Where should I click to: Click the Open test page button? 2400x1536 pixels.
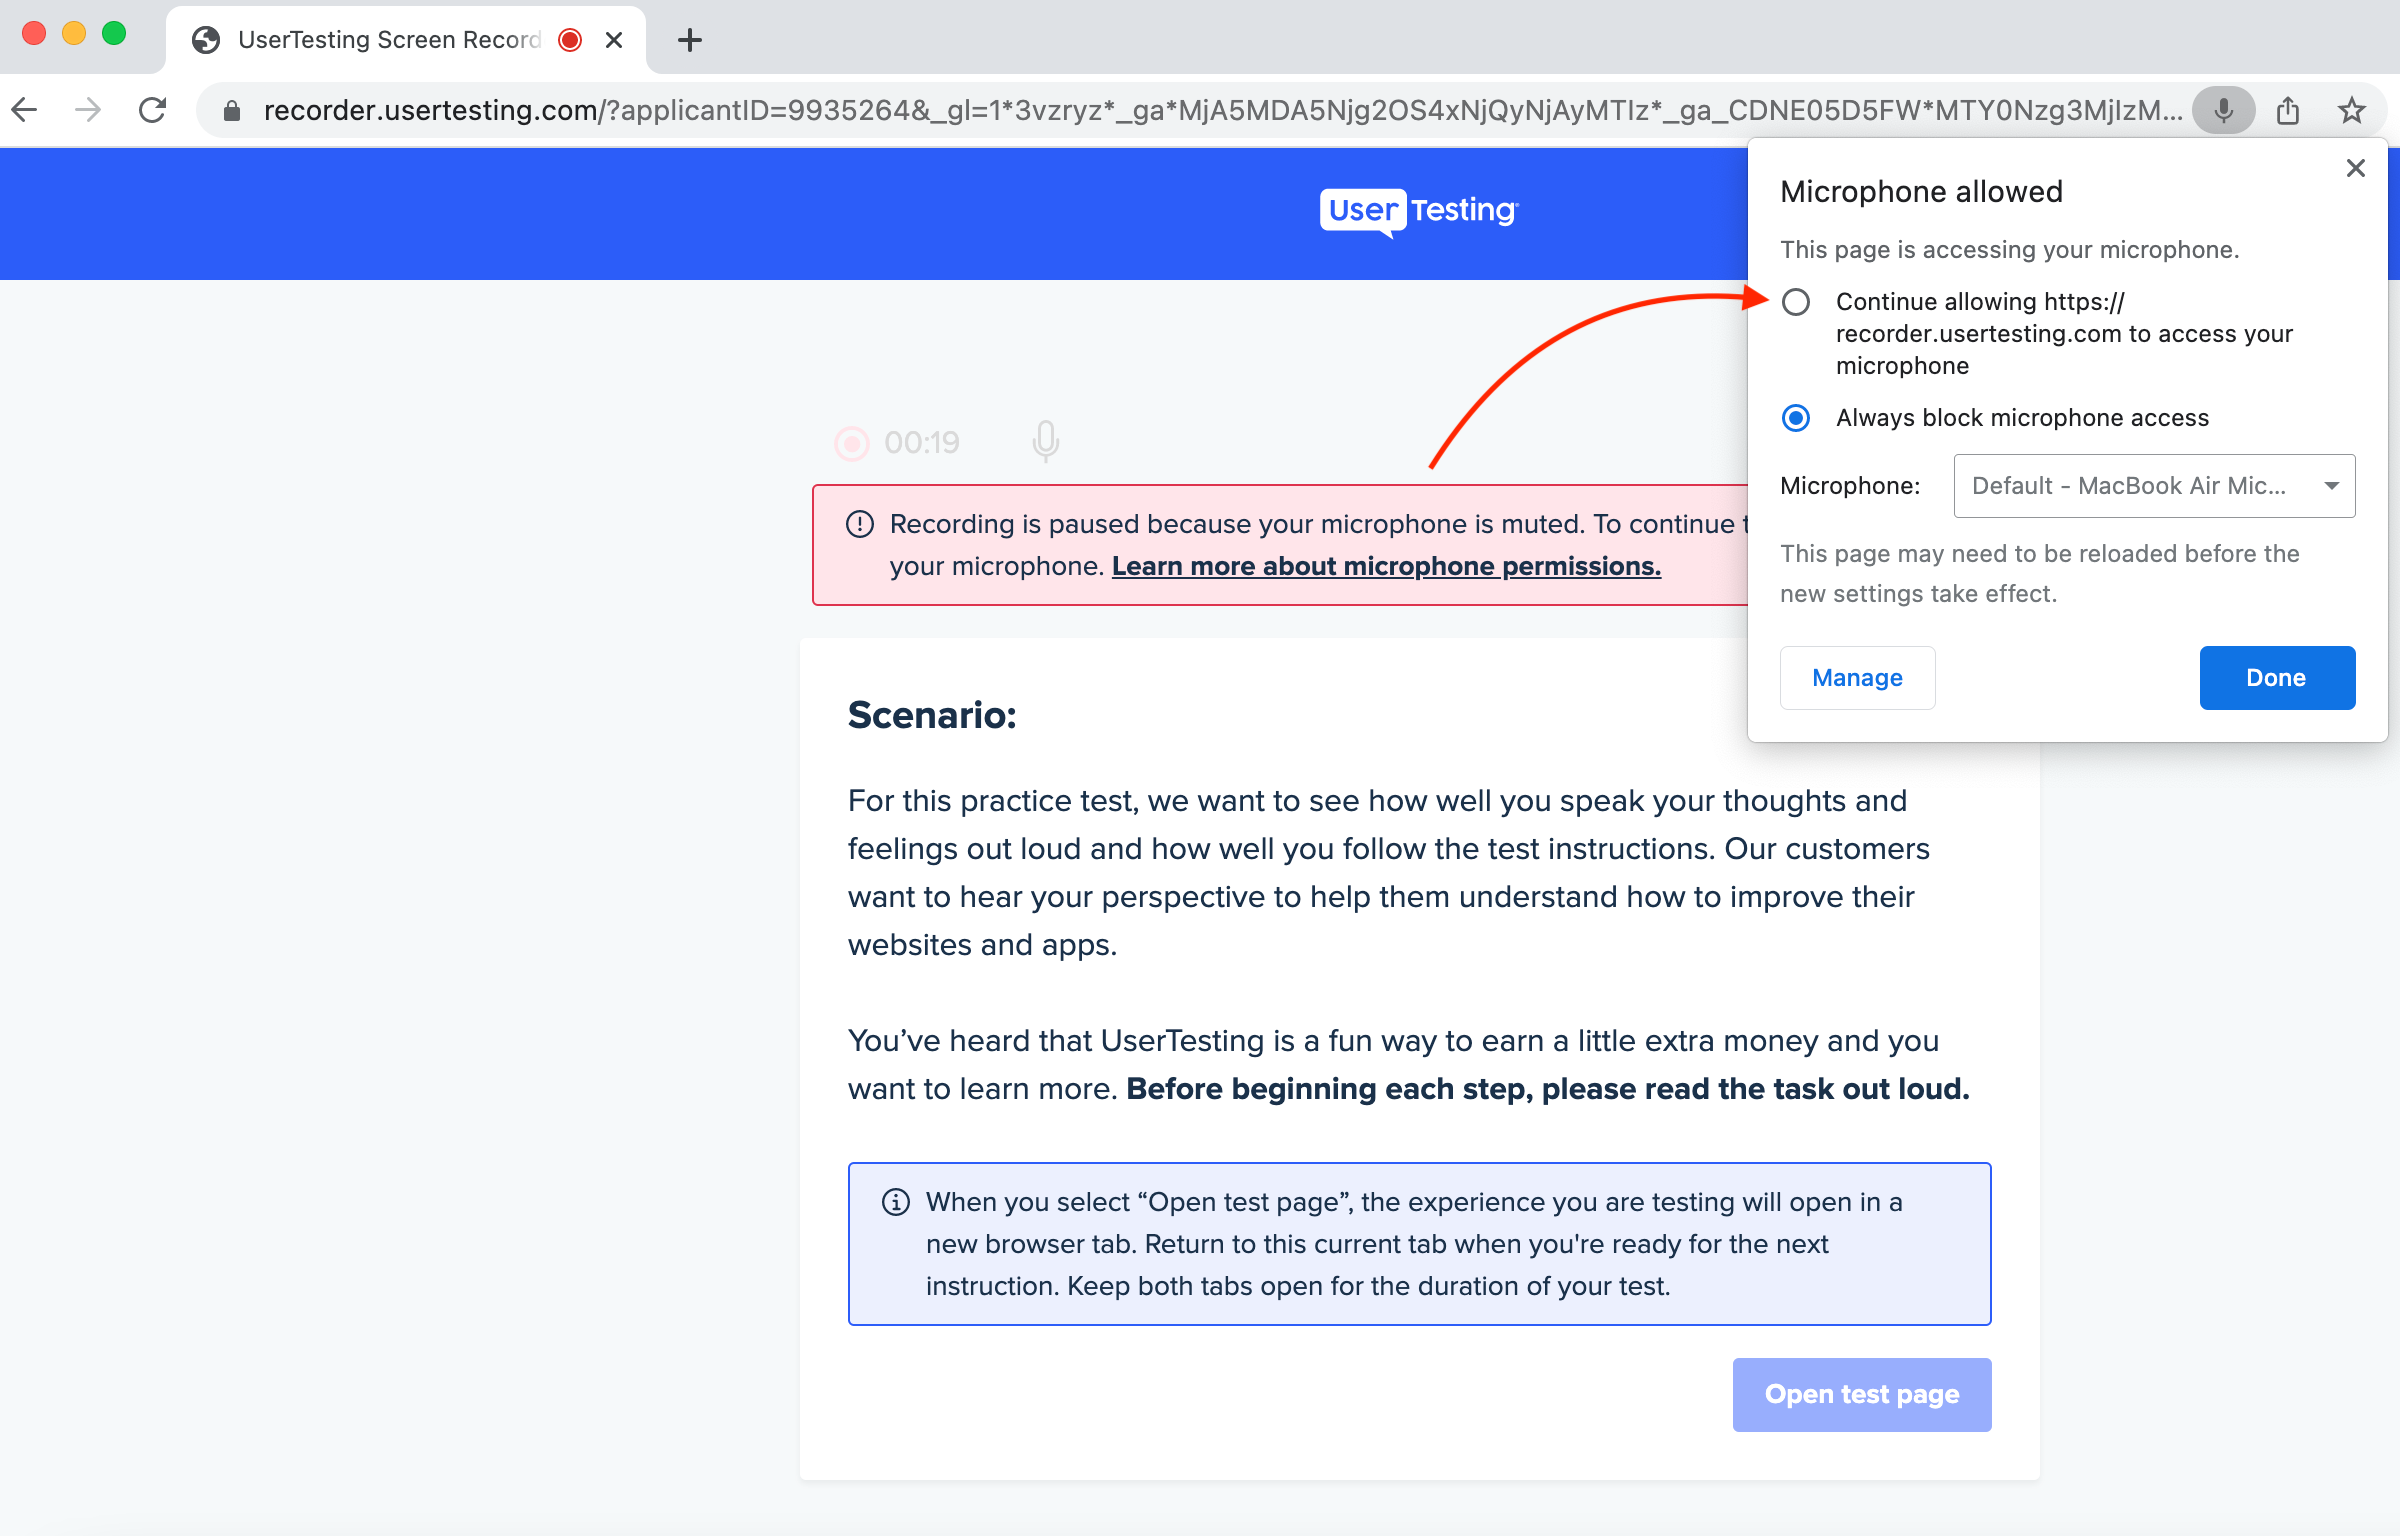[1862, 1395]
